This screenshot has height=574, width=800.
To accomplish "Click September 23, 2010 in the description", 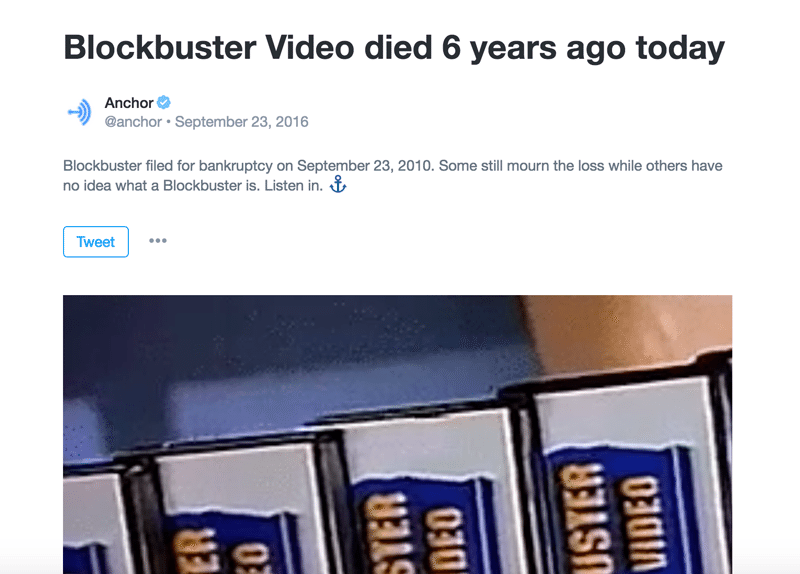I will tap(365, 166).
